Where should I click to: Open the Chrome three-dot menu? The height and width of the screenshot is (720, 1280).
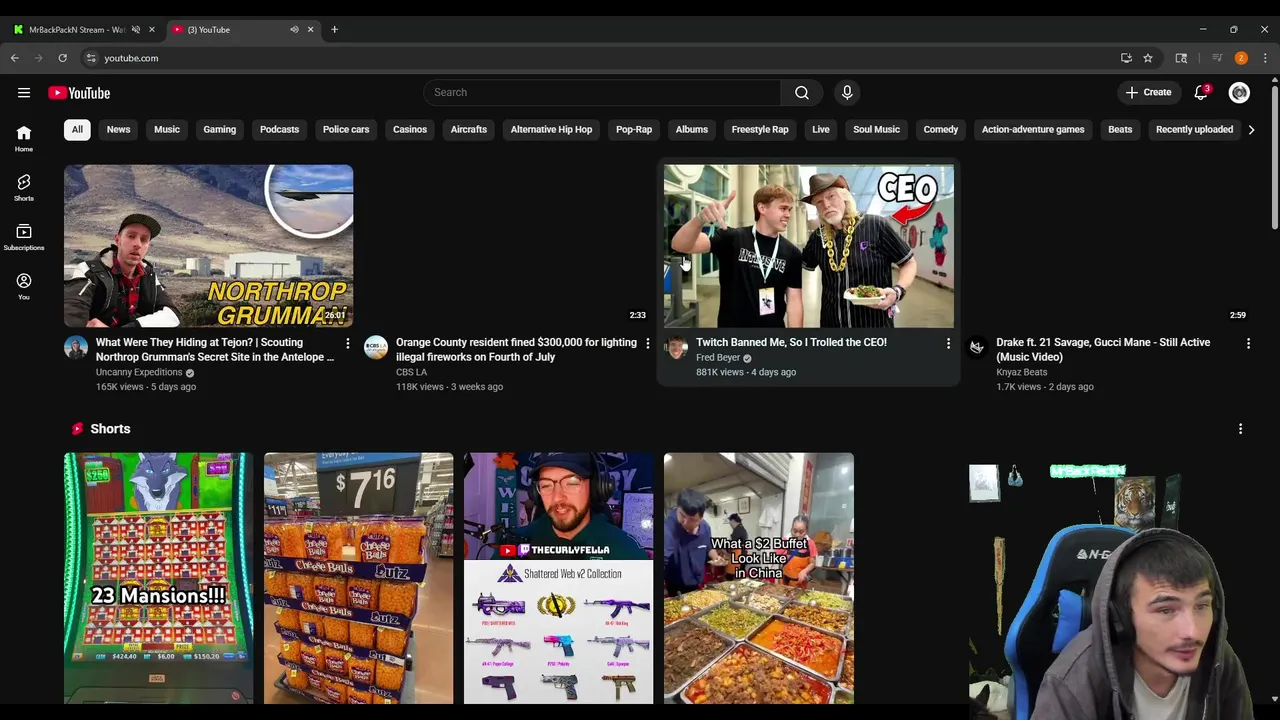1265,58
